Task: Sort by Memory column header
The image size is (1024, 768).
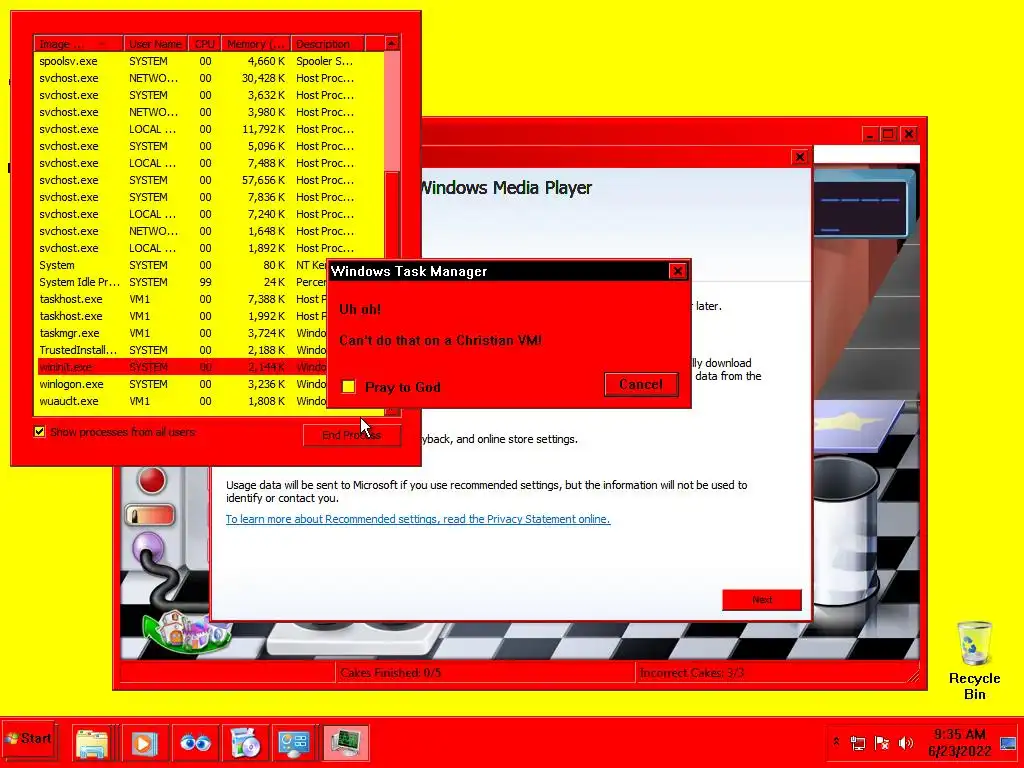Action: coord(256,44)
